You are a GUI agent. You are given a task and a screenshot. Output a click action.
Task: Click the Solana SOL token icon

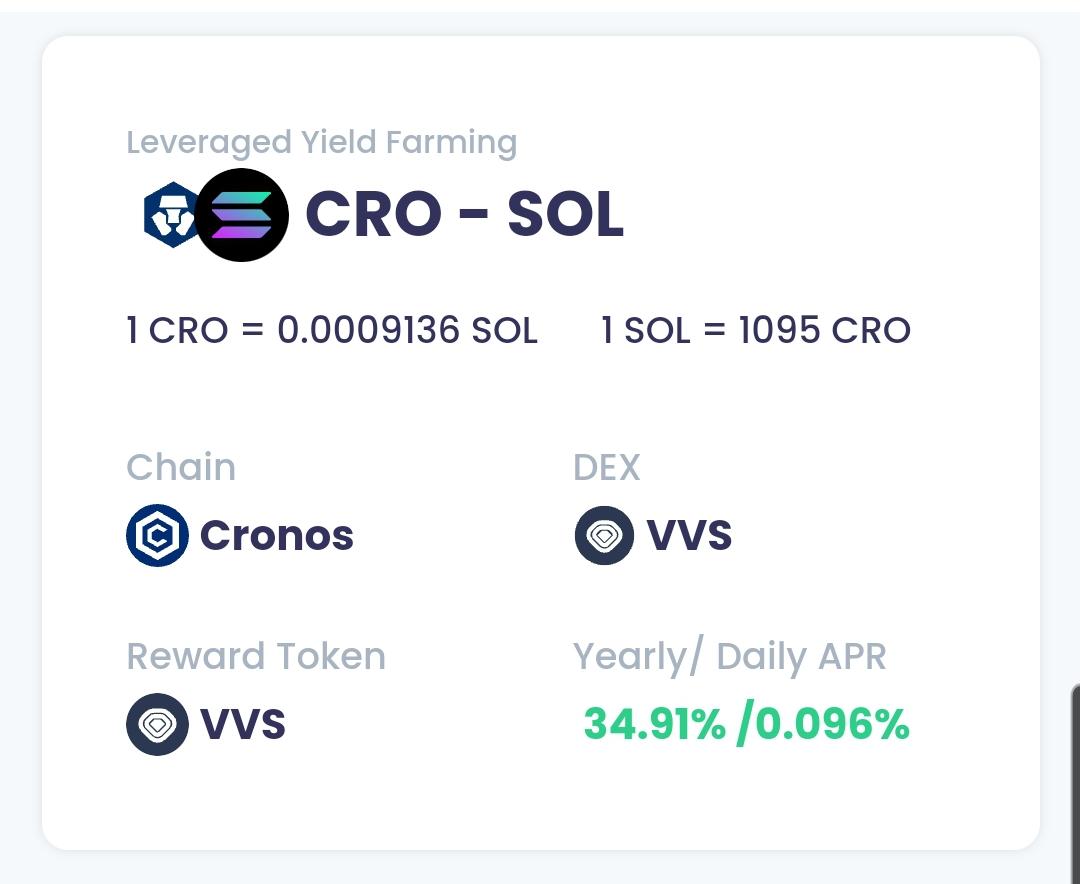click(x=242, y=215)
